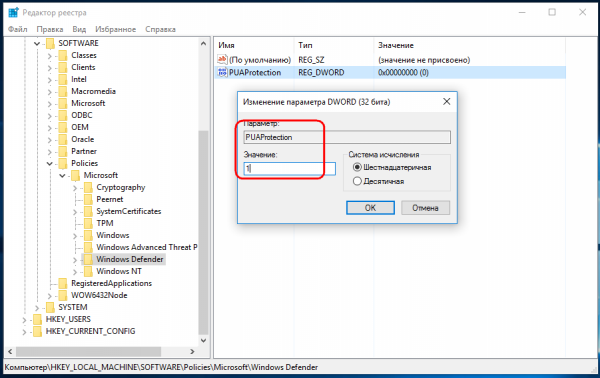Click the Peernet folder icon
Image resolution: width=600 pixels, height=378 pixels.
click(88, 199)
